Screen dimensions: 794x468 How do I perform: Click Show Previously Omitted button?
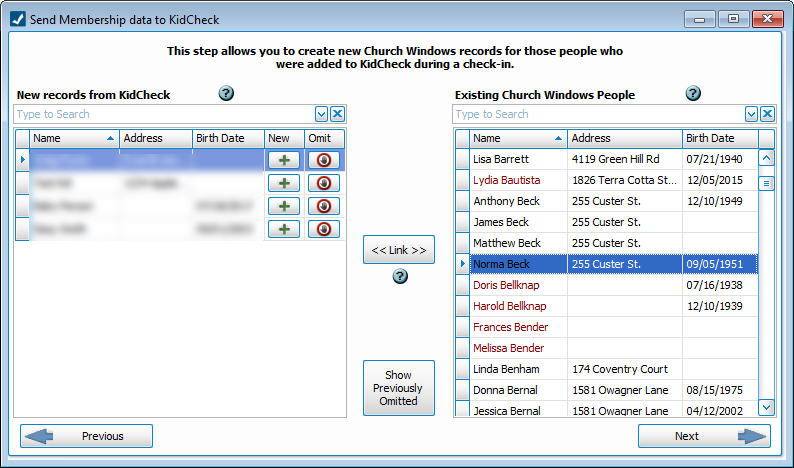(399, 388)
